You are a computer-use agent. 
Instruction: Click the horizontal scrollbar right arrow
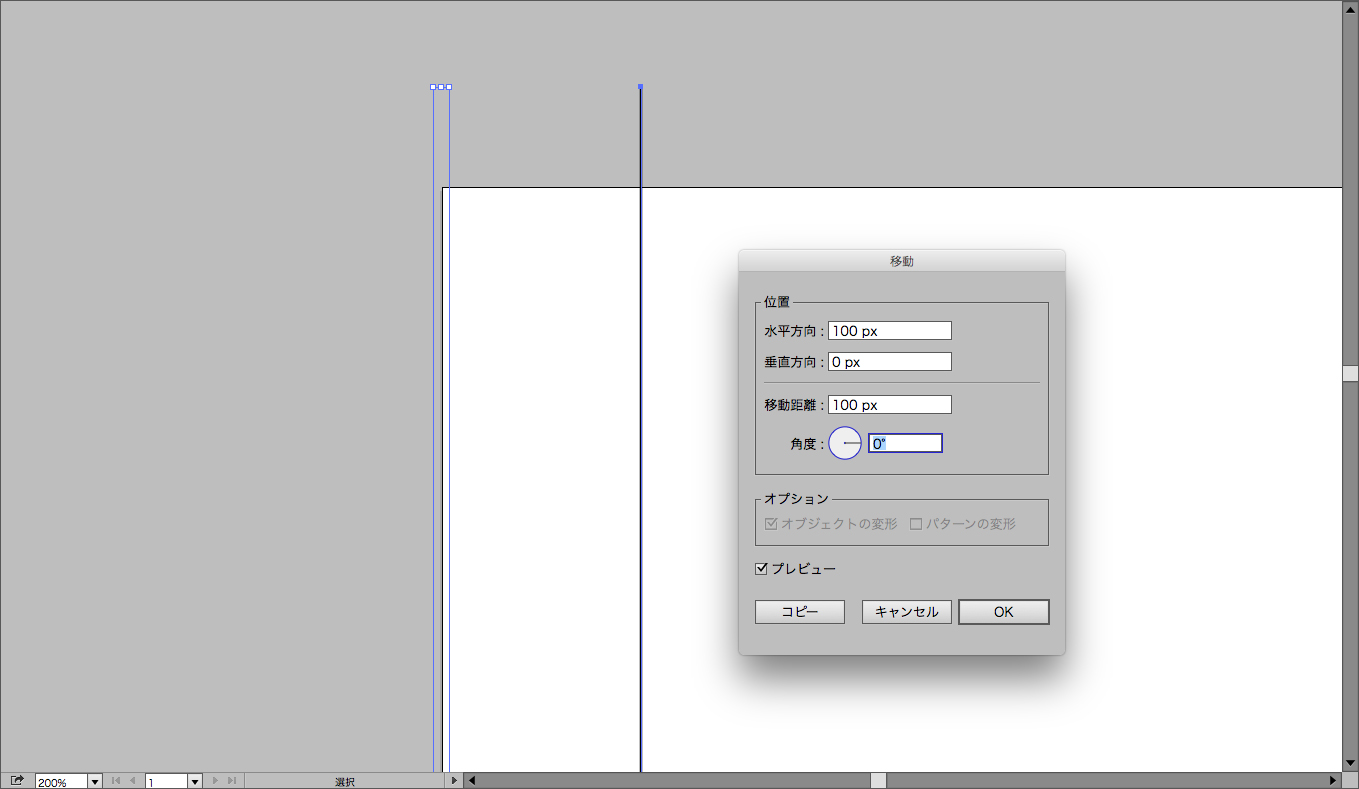click(x=1333, y=781)
